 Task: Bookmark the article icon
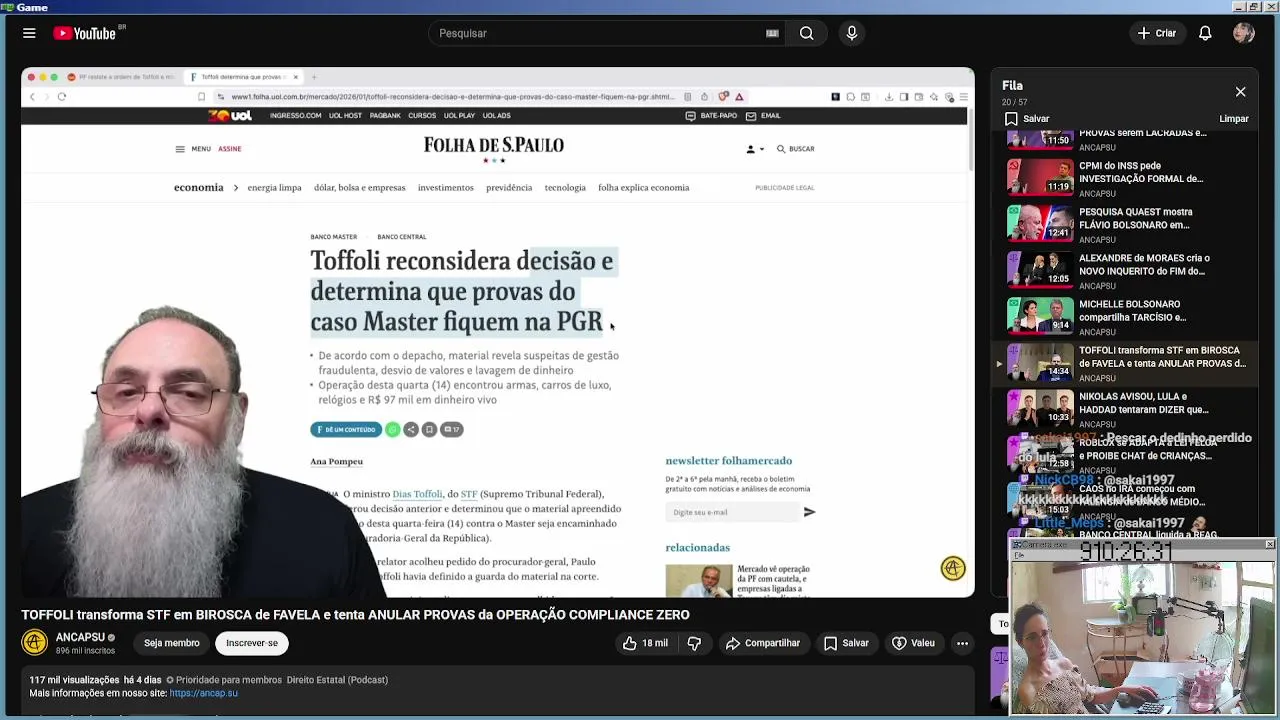pyautogui.click(x=429, y=429)
